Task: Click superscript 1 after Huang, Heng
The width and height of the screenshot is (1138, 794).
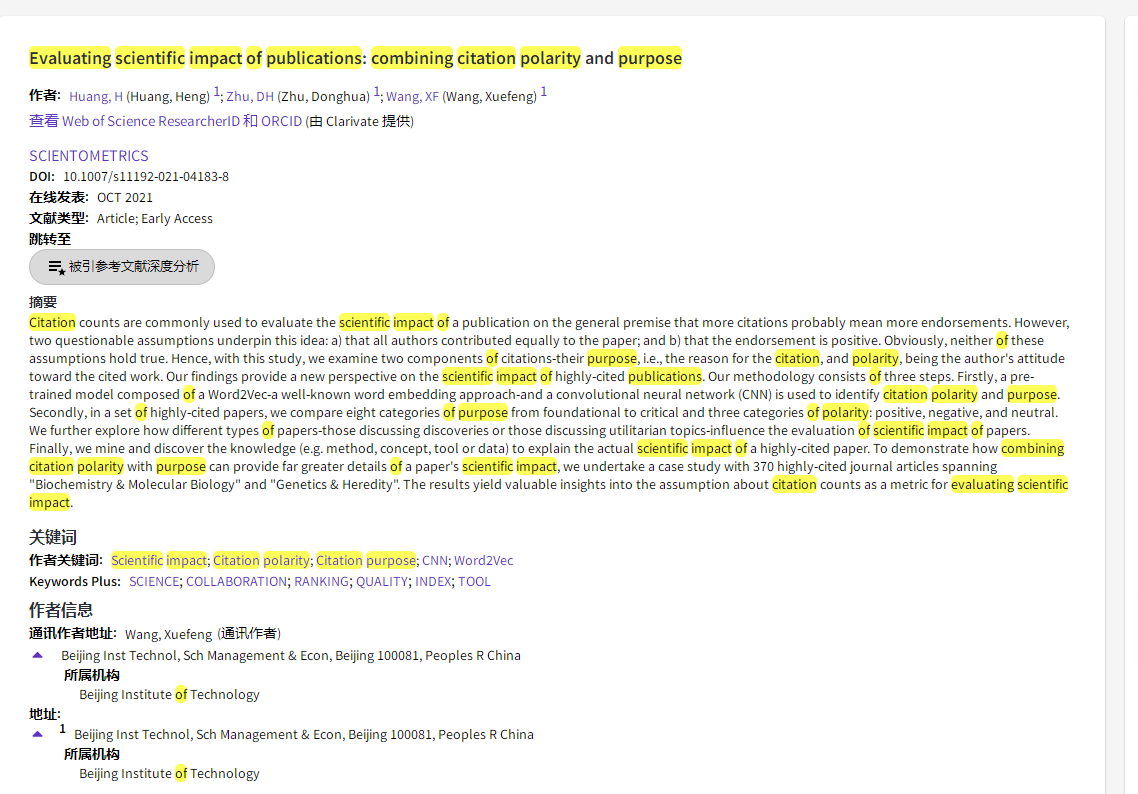Action: pos(217,93)
